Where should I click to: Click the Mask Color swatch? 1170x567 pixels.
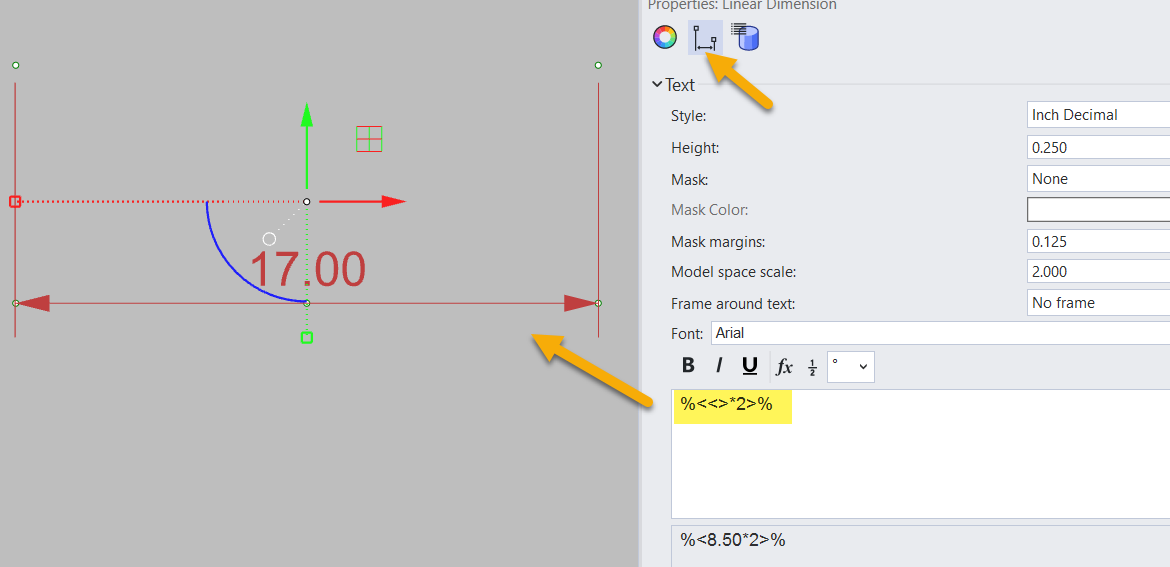[1098, 210]
